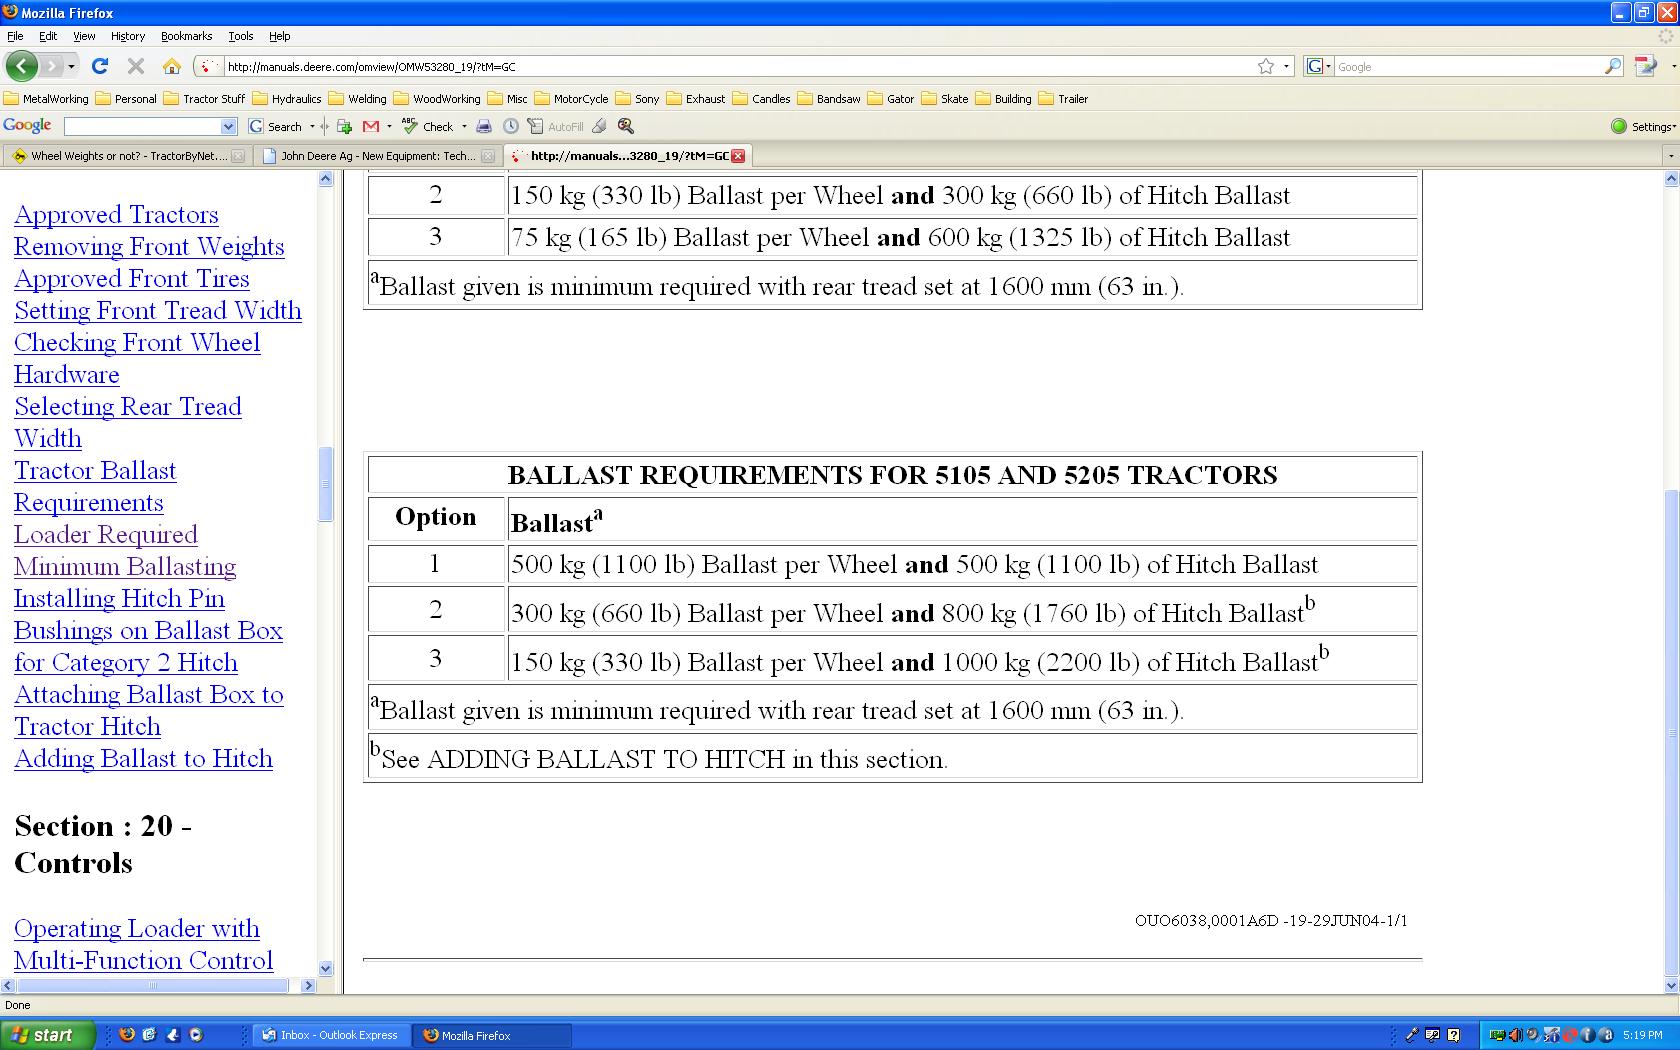Open the Trailer bookmarks folder
This screenshot has height=1050, width=1680.
1064,99
